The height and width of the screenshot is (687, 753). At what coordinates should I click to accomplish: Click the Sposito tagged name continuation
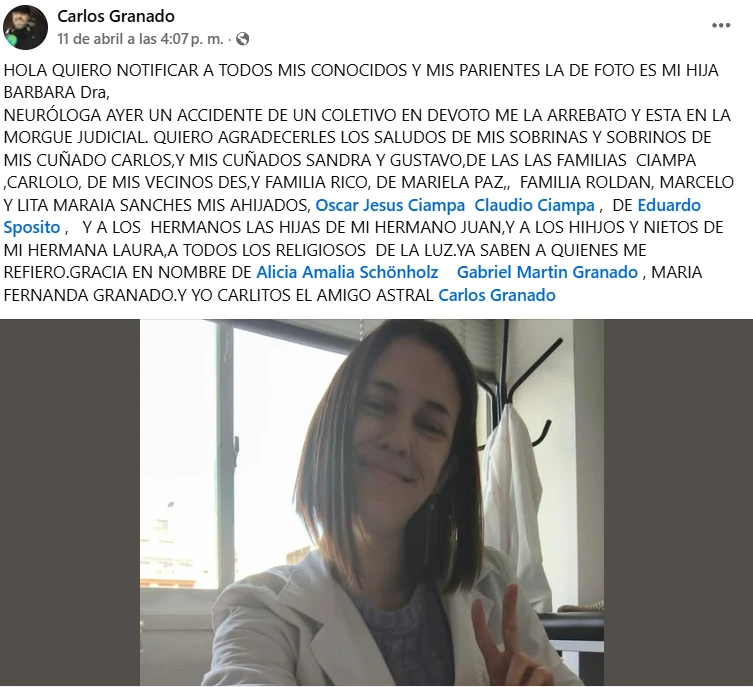click(x=32, y=227)
